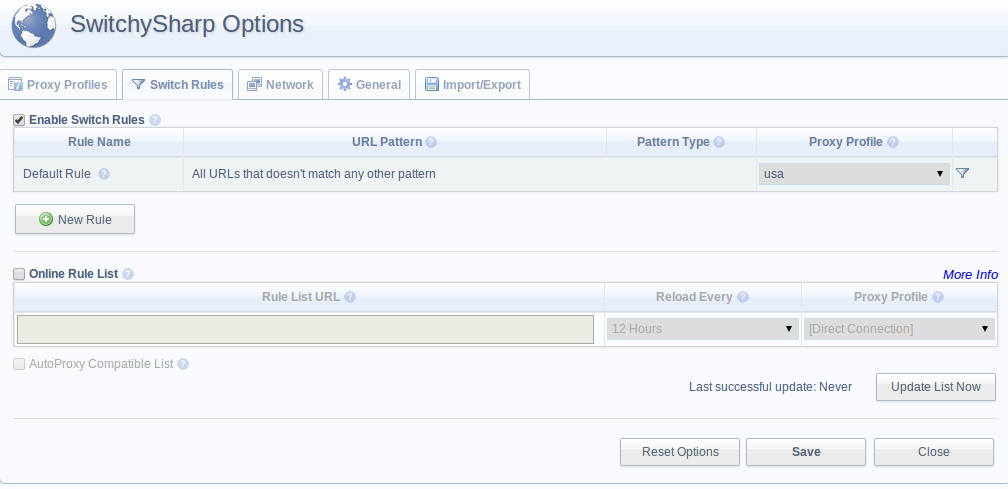The width and height of the screenshot is (1008, 489).
Task: Click help icon beside Online Rule List Proxy Profile header
Action: (x=938, y=297)
